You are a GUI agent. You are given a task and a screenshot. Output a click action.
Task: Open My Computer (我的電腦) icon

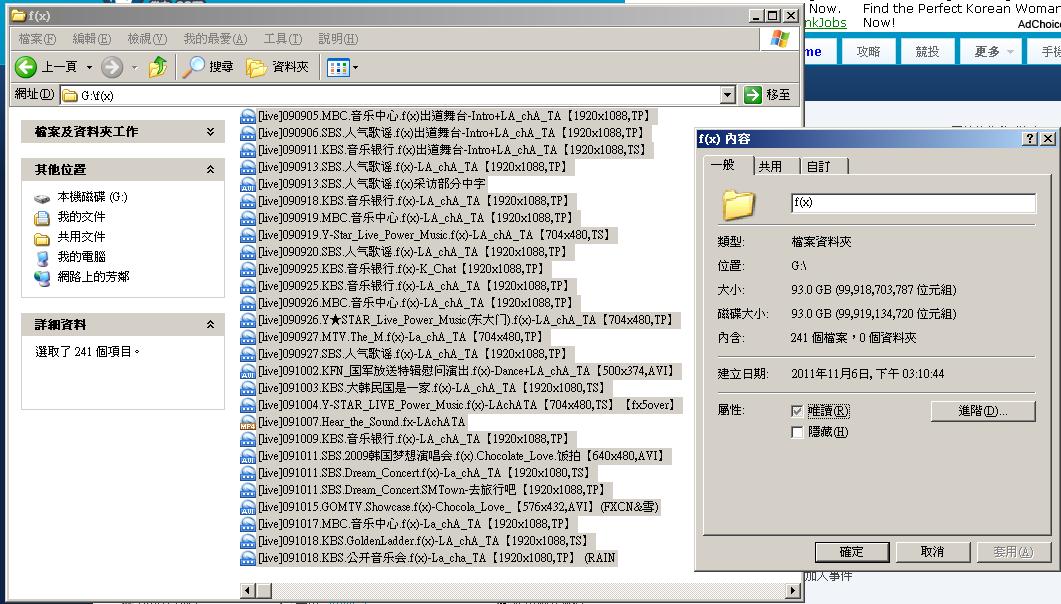42,257
